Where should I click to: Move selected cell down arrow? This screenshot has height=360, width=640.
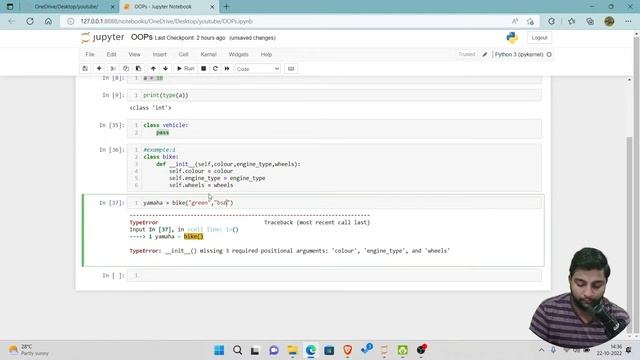[165, 69]
